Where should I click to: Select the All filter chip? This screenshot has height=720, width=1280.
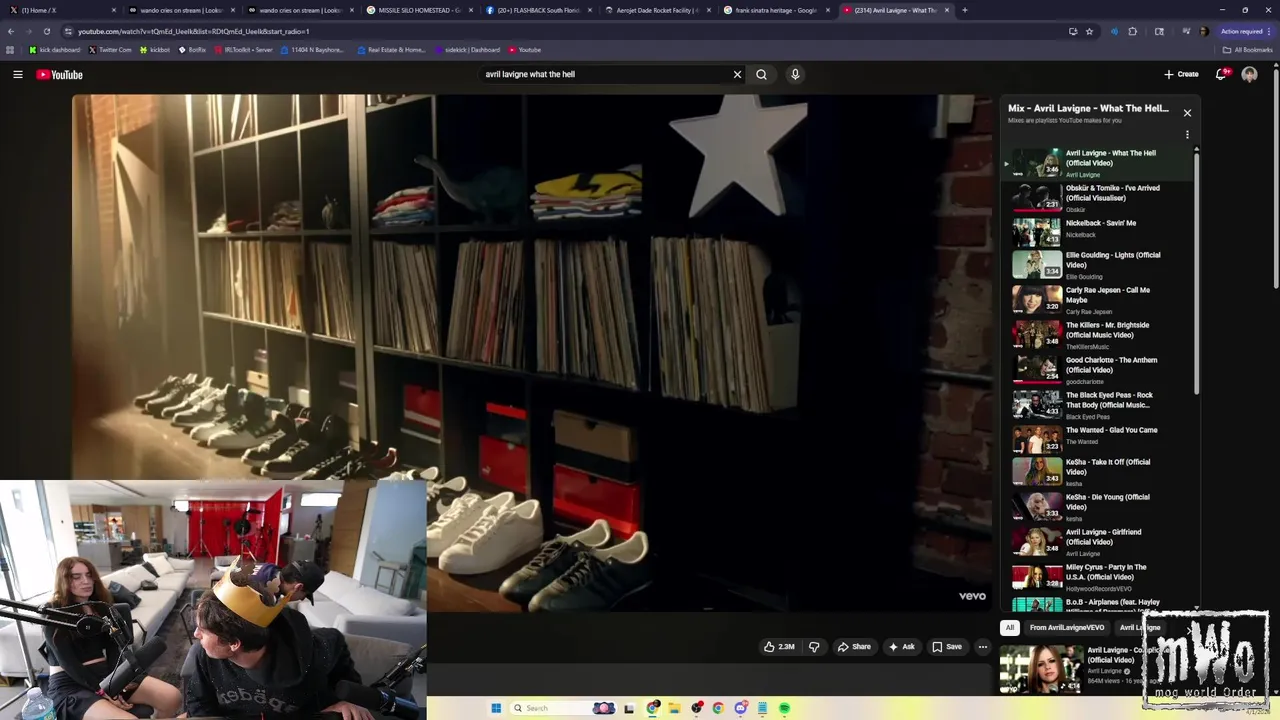click(x=1010, y=628)
